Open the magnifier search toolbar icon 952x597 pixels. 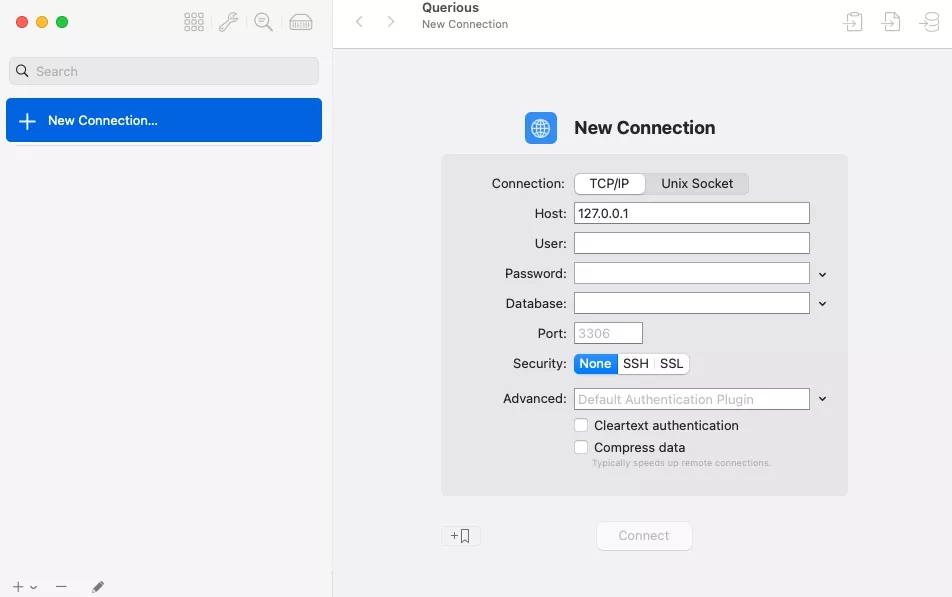point(264,22)
